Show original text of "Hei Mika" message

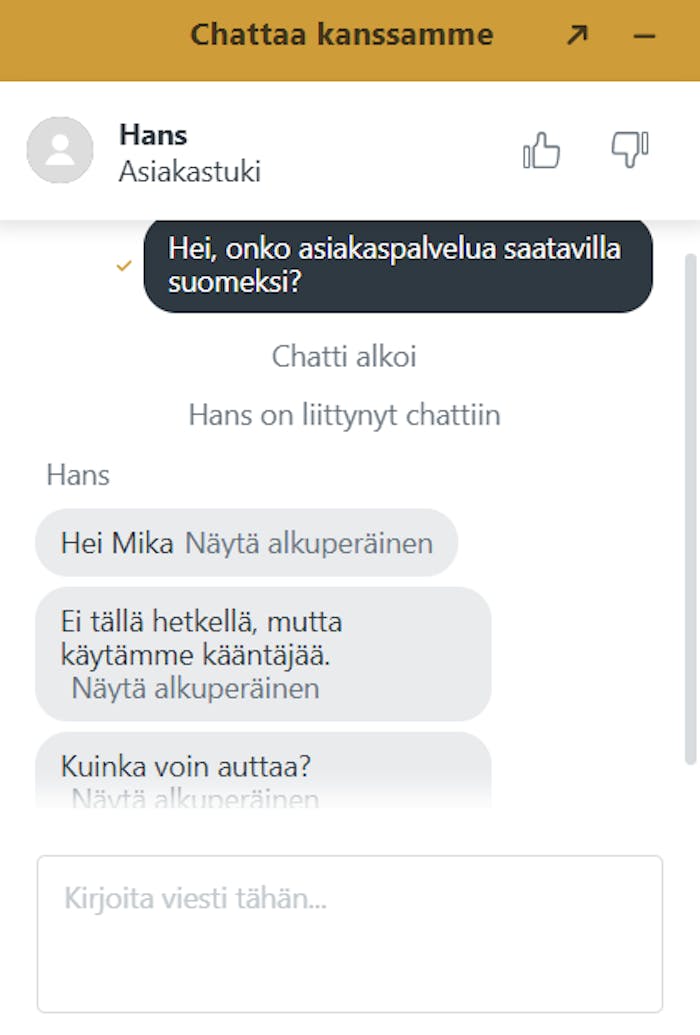[309, 543]
